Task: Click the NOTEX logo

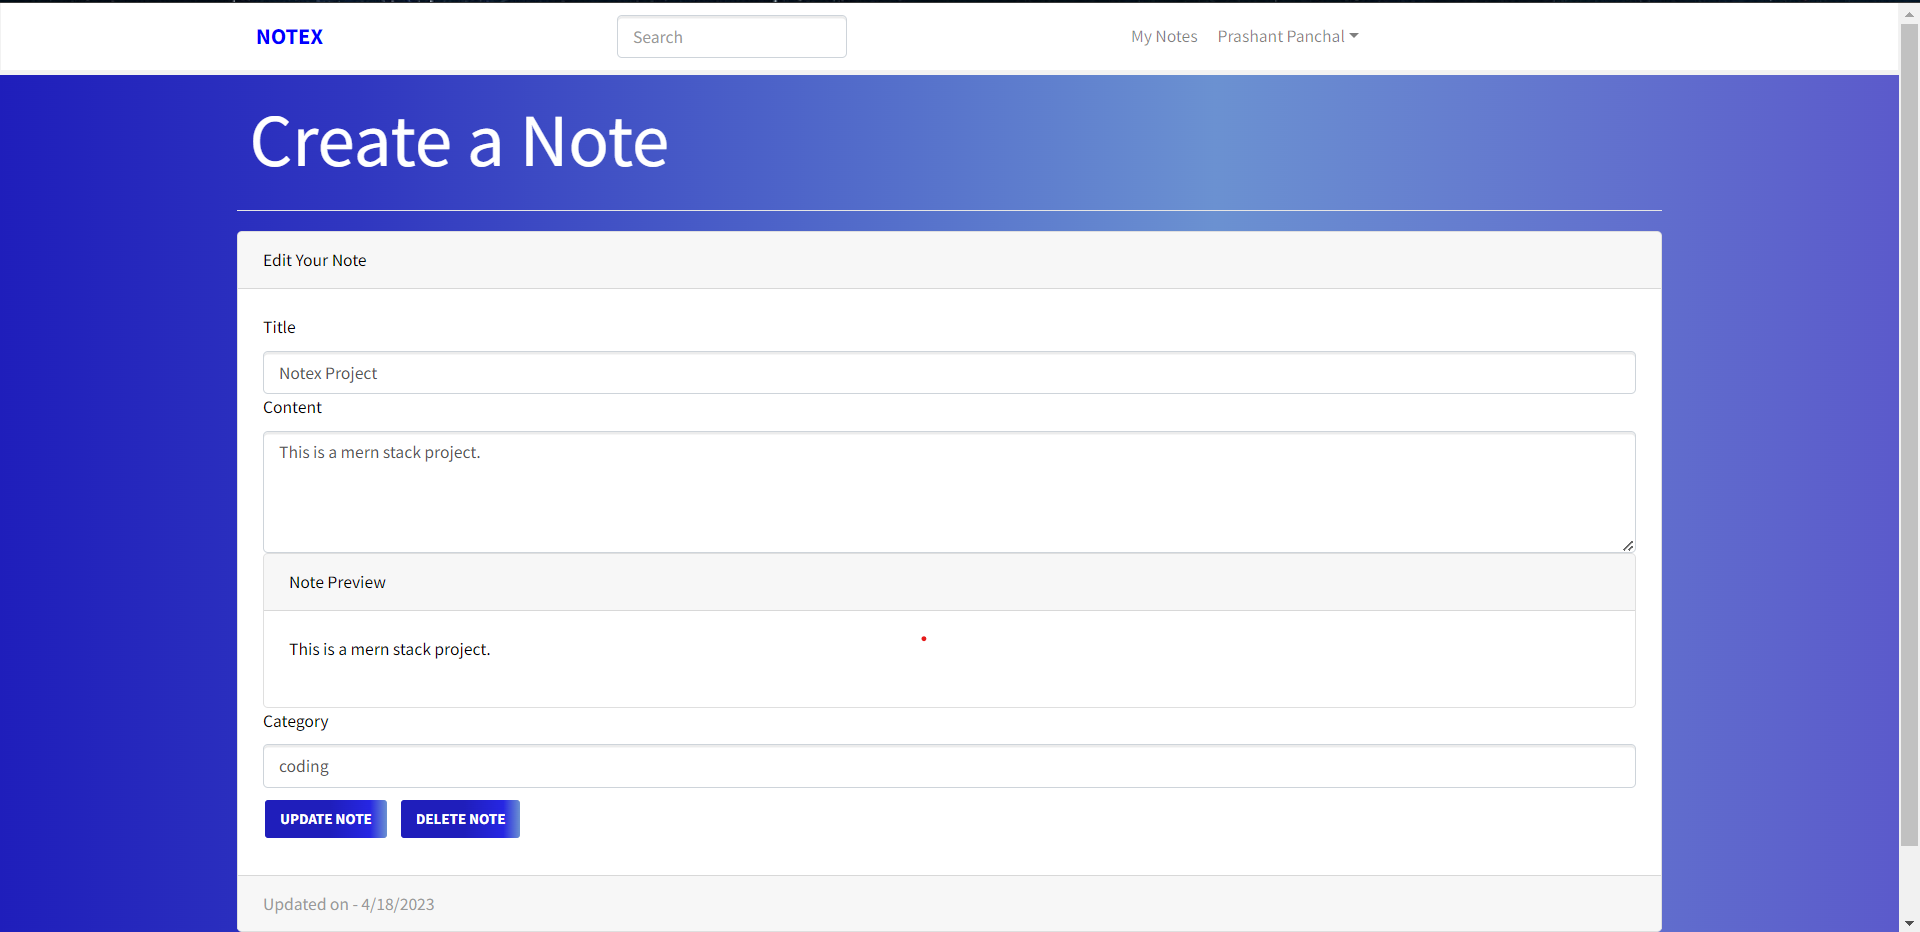Action: [x=289, y=37]
